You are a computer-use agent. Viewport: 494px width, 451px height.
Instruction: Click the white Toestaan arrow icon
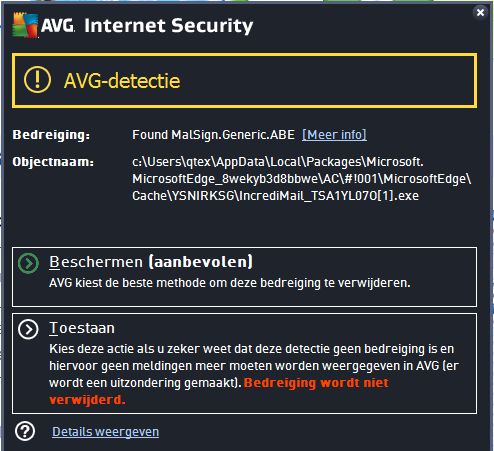pos(28,329)
